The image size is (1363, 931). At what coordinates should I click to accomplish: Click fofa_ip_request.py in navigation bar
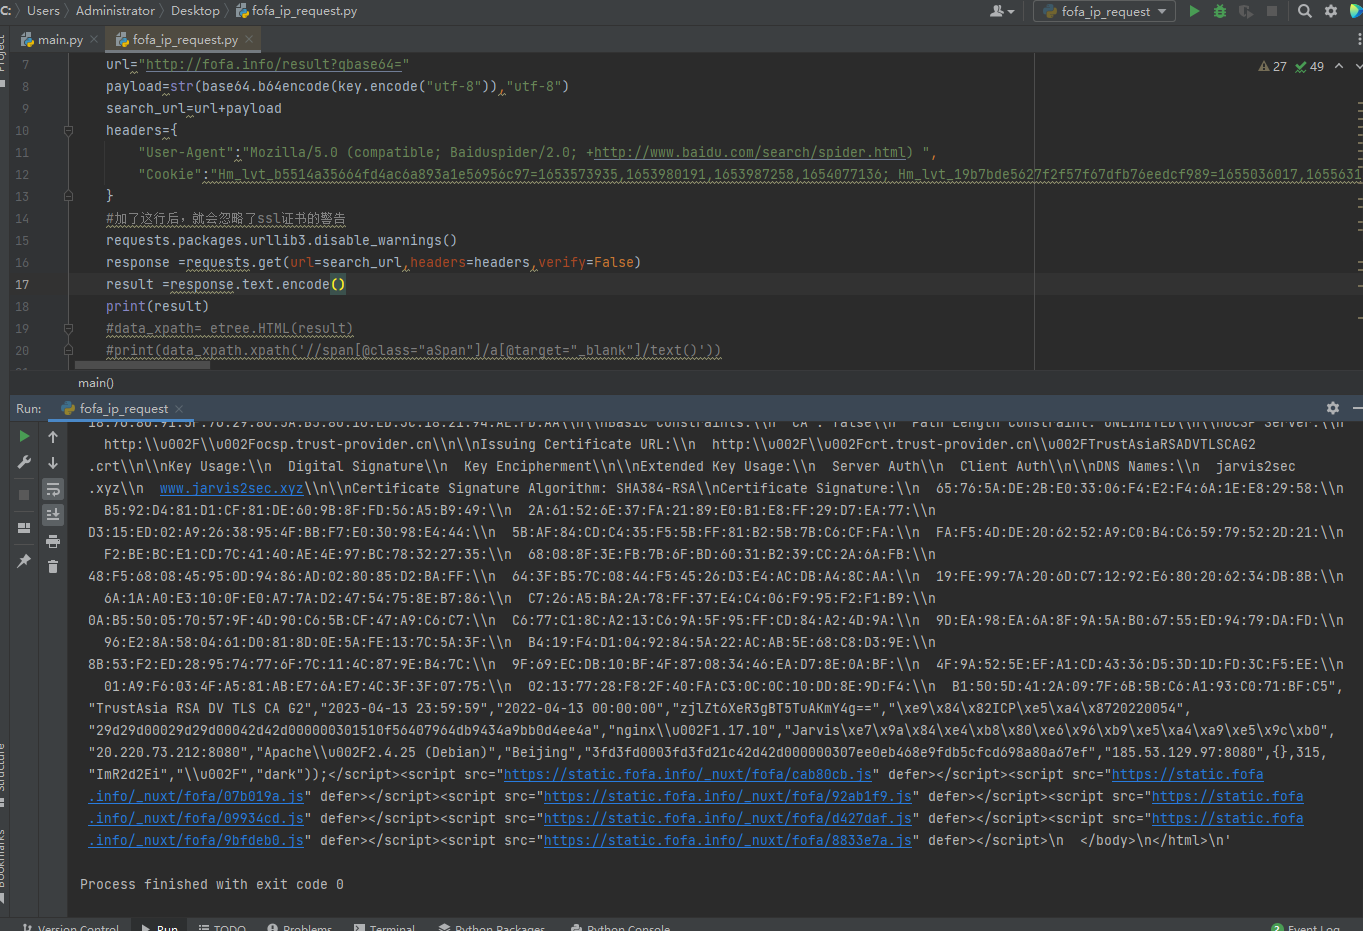[296, 11]
